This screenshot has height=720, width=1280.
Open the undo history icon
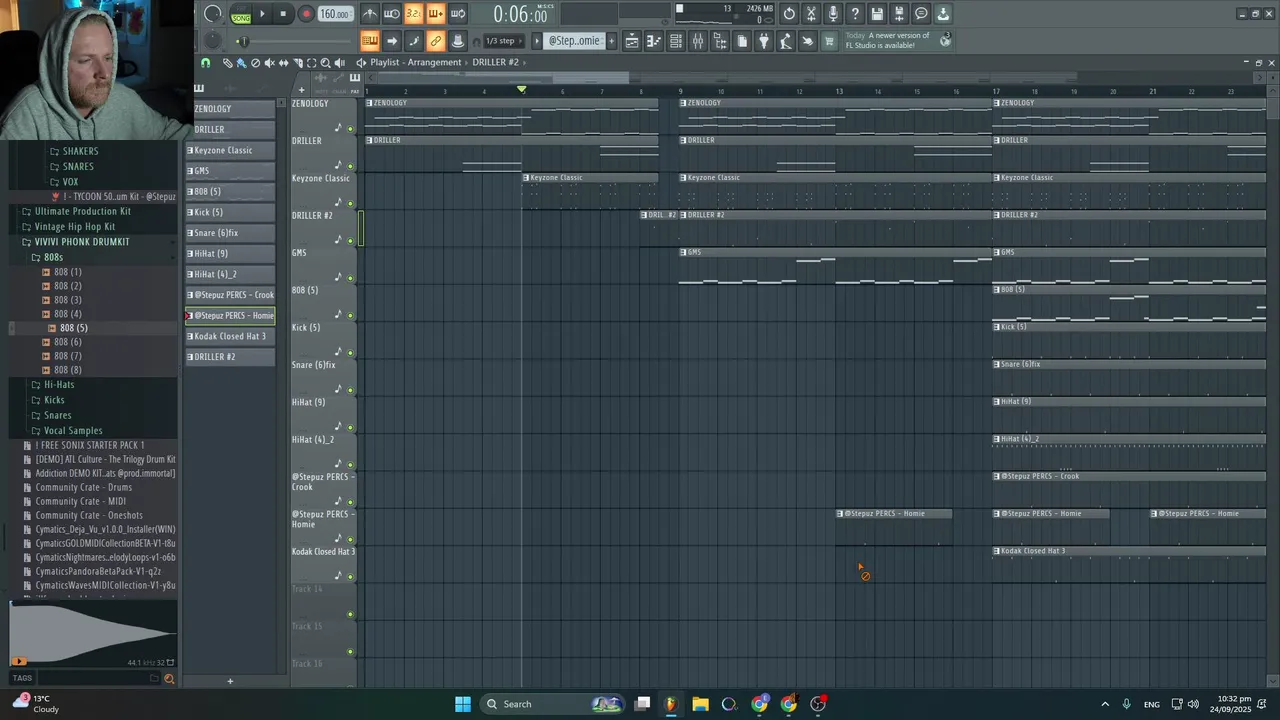pos(789,14)
